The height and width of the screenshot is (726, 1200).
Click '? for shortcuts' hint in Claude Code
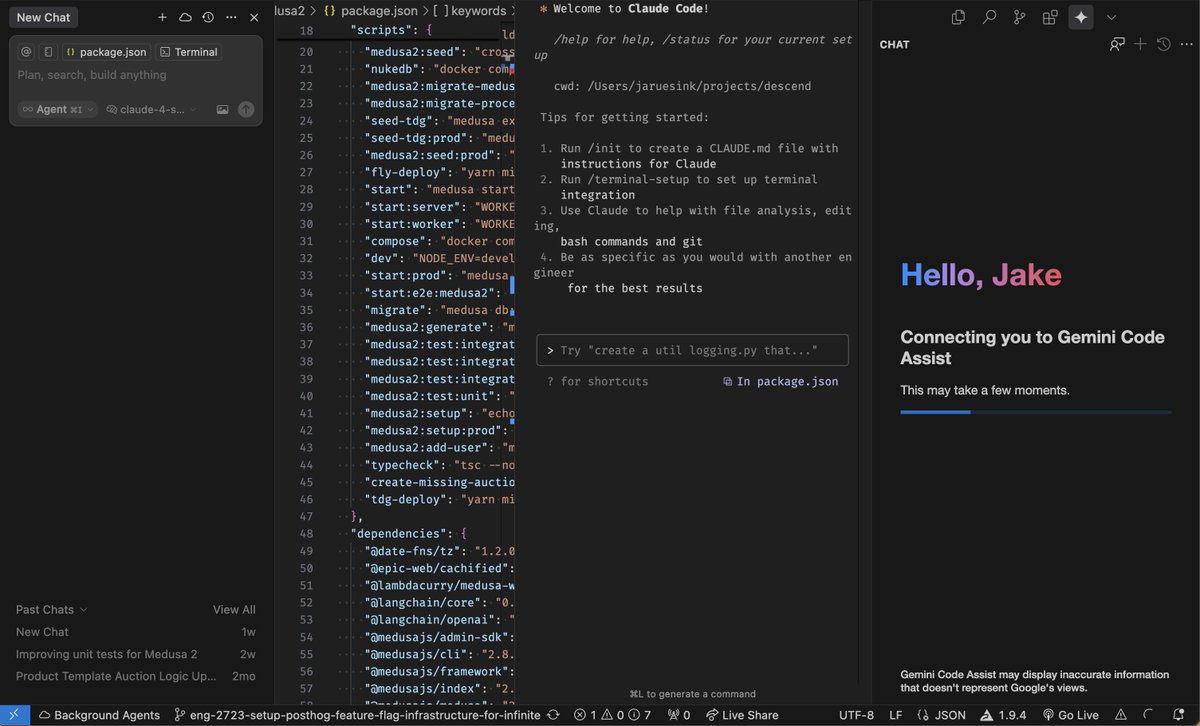click(598, 381)
